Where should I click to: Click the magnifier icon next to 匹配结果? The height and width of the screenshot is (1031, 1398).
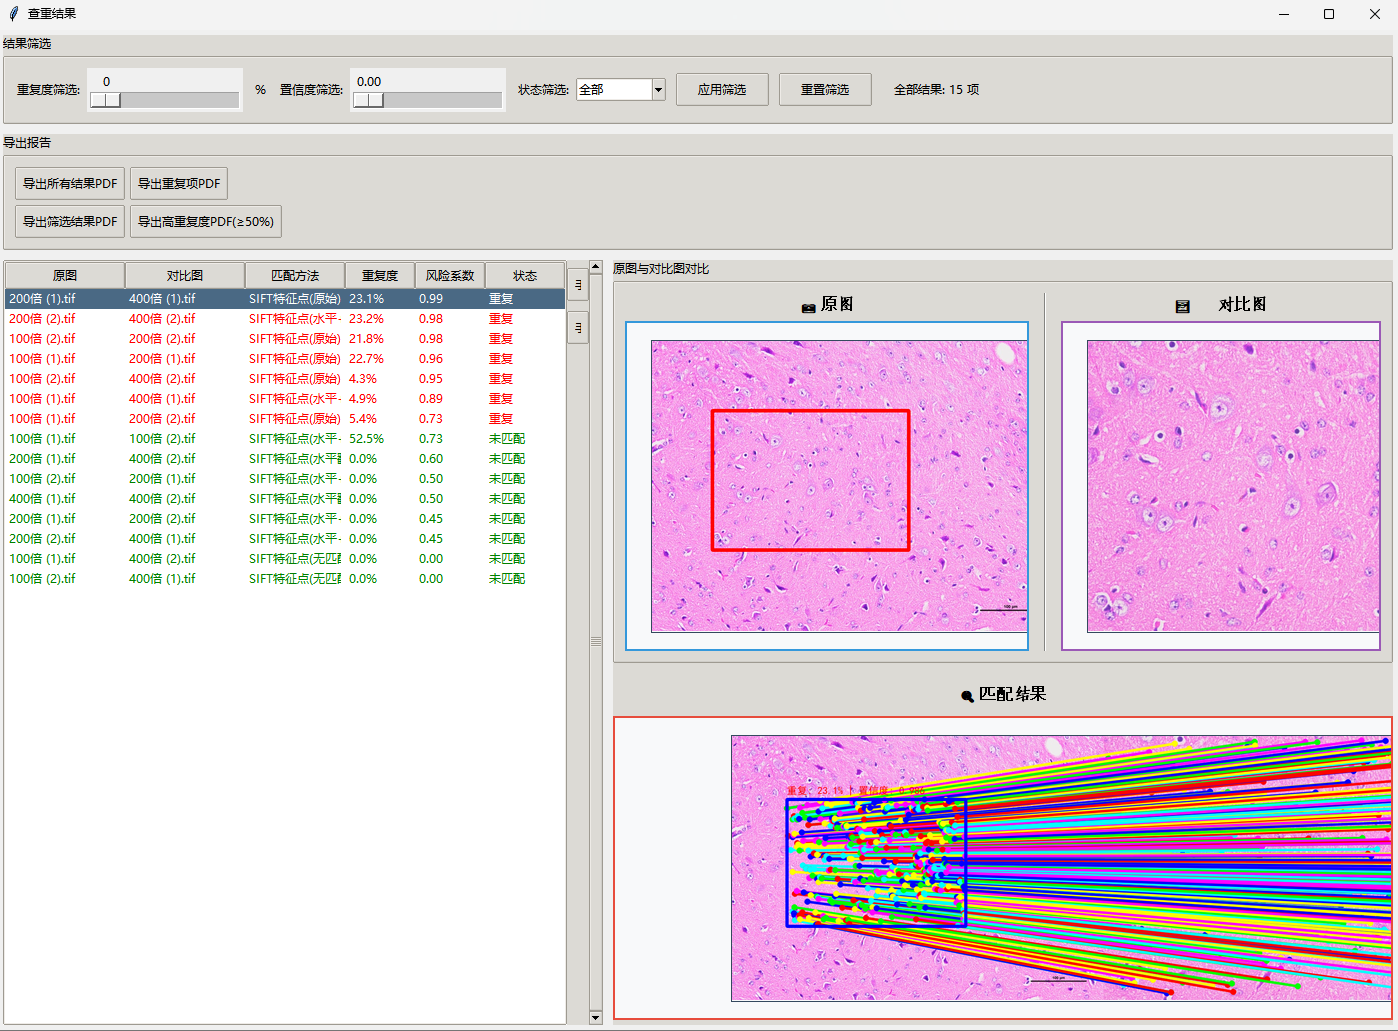967,696
